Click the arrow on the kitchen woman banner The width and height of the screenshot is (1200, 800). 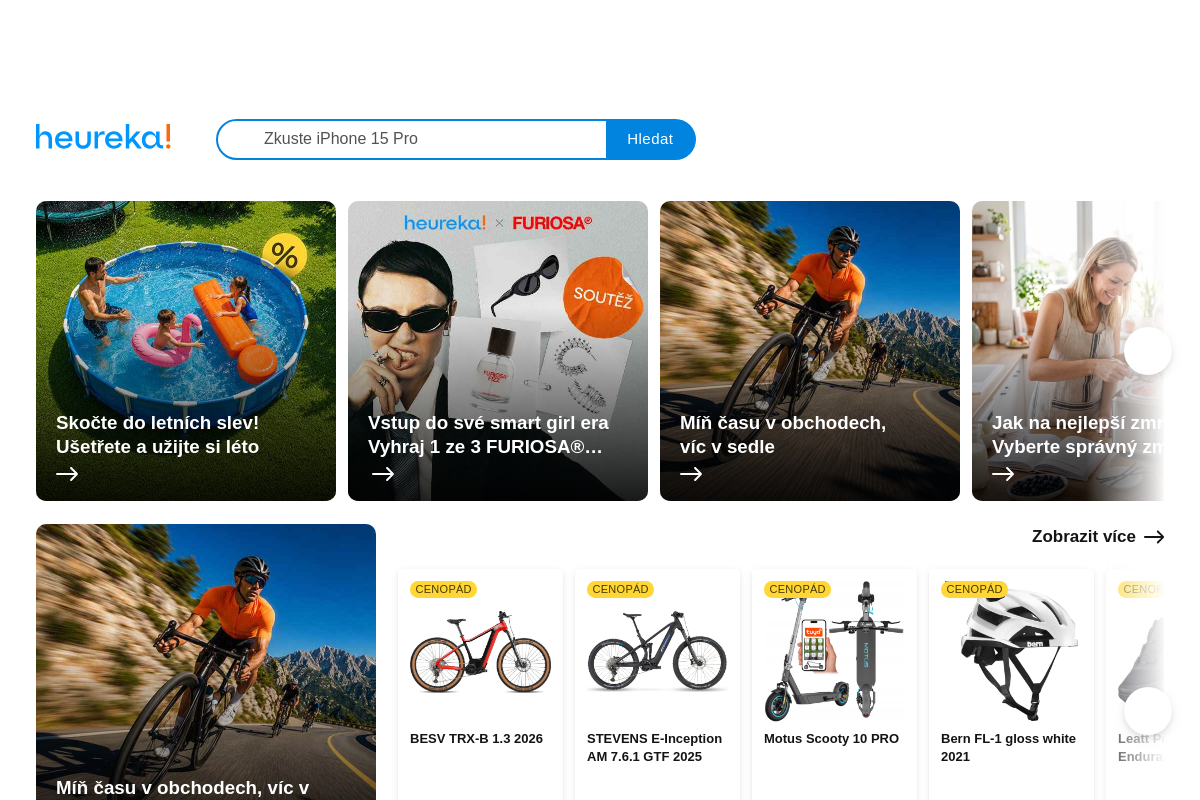coord(1003,474)
